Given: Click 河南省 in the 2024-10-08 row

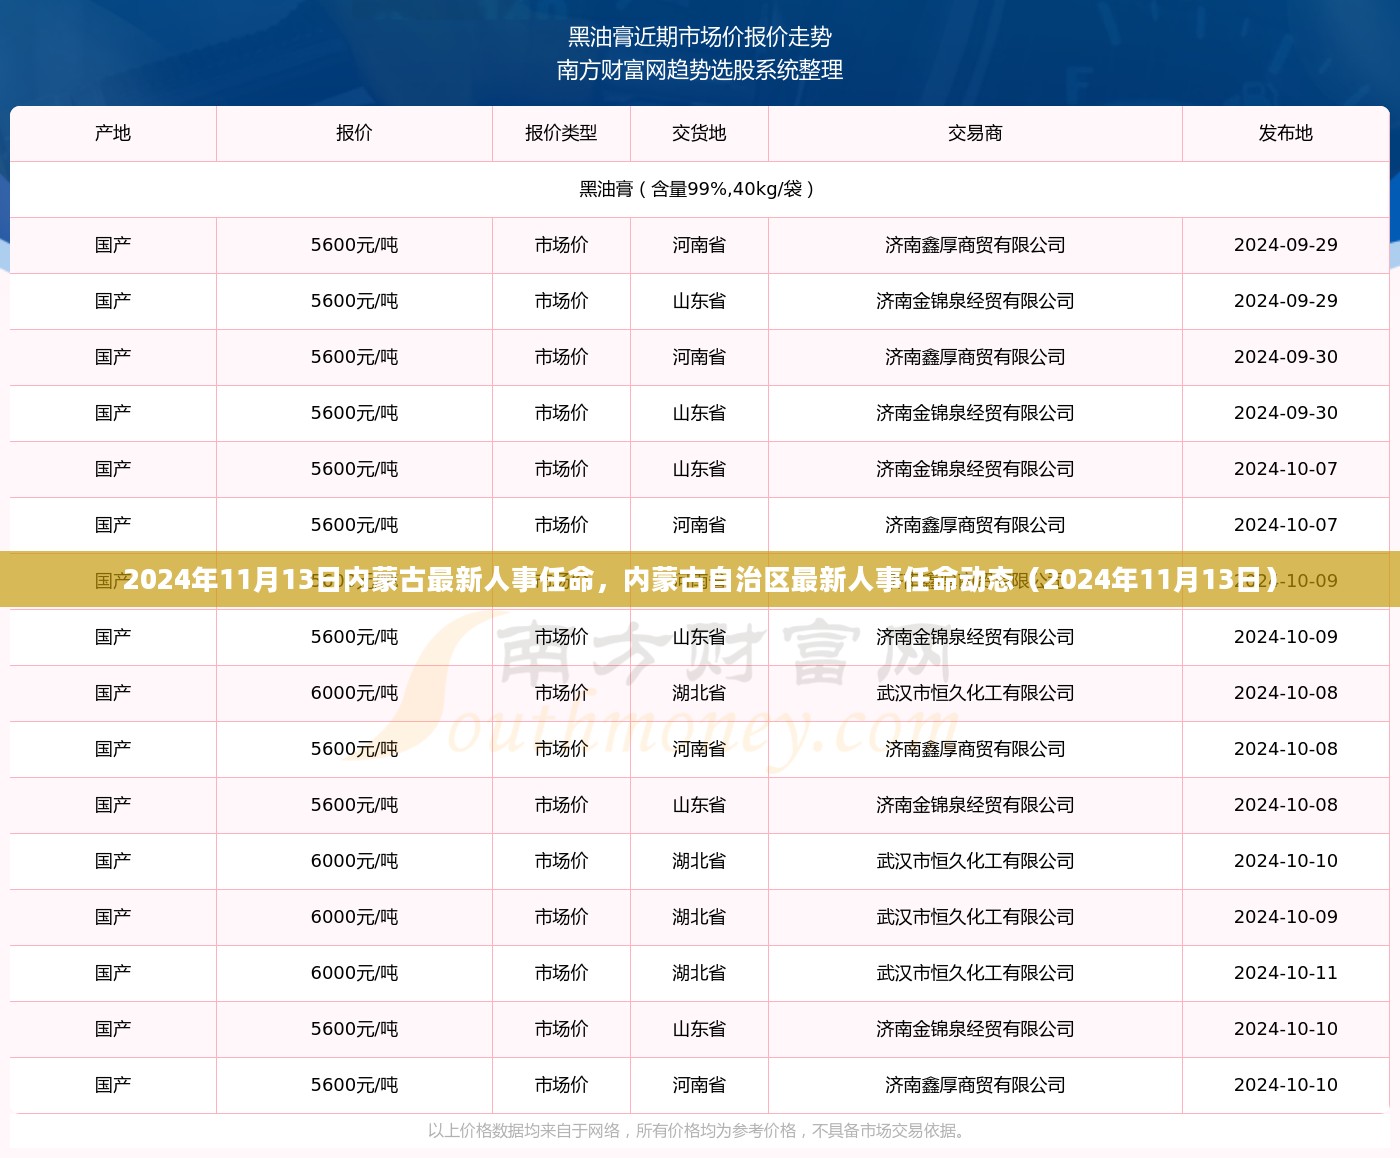Looking at the screenshot, I should (x=699, y=749).
